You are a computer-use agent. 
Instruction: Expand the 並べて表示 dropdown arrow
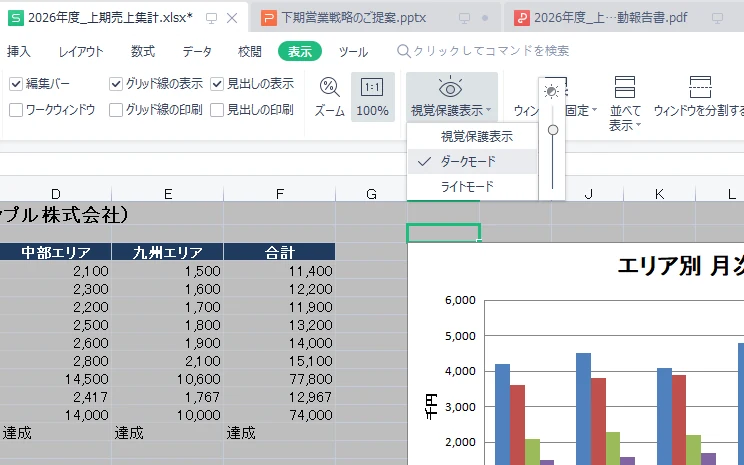(638, 125)
